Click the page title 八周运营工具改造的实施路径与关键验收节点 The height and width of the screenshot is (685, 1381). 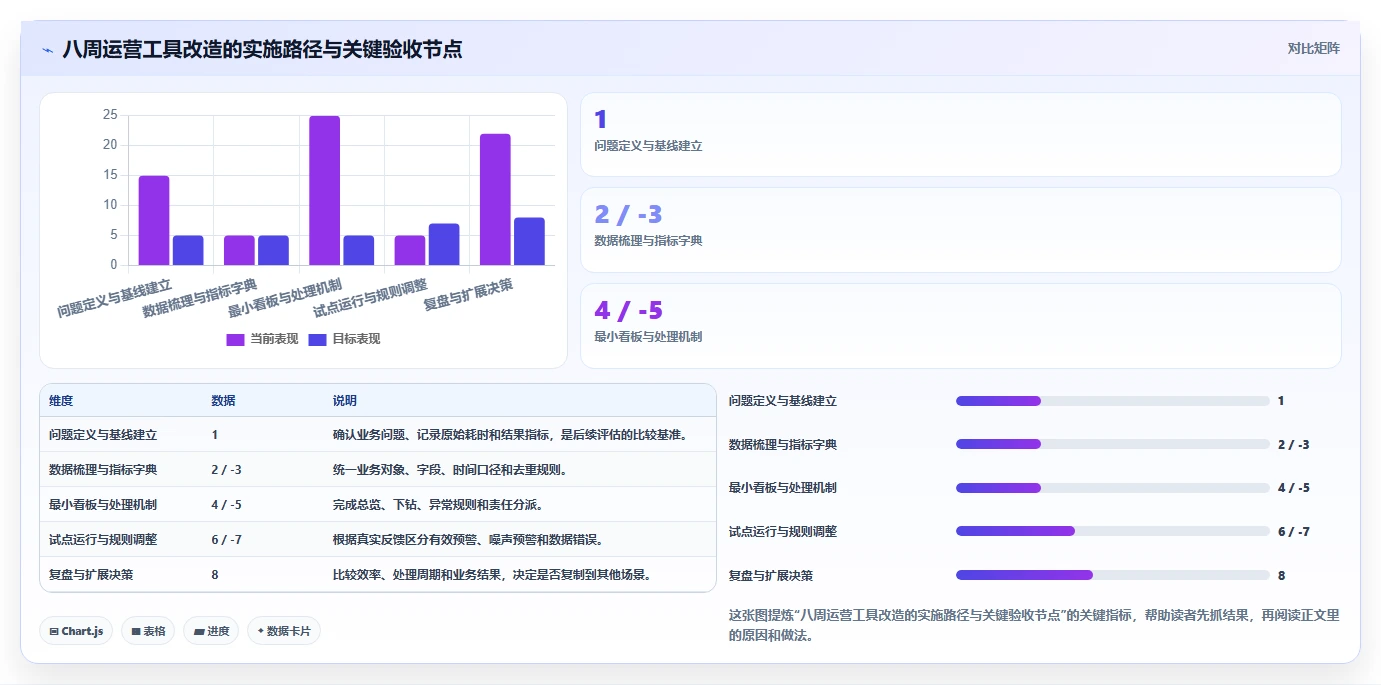pos(262,49)
